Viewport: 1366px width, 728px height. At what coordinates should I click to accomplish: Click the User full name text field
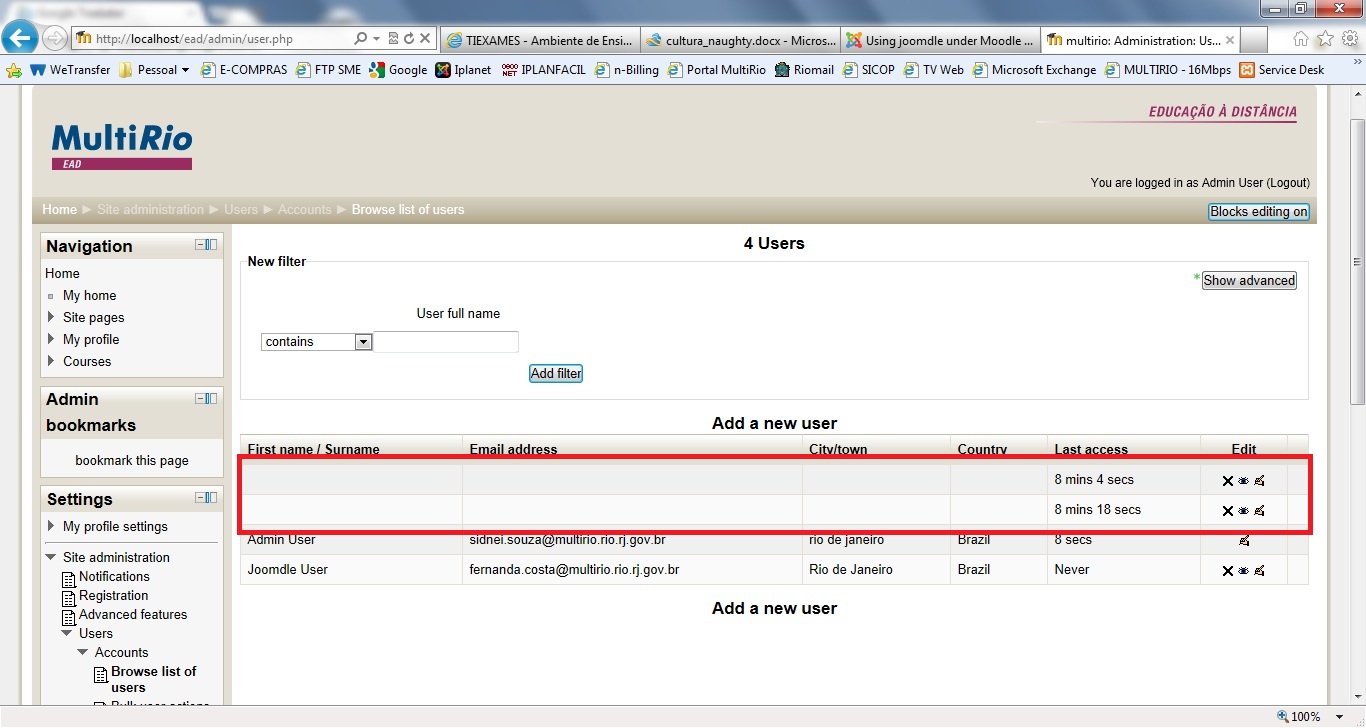pos(446,342)
